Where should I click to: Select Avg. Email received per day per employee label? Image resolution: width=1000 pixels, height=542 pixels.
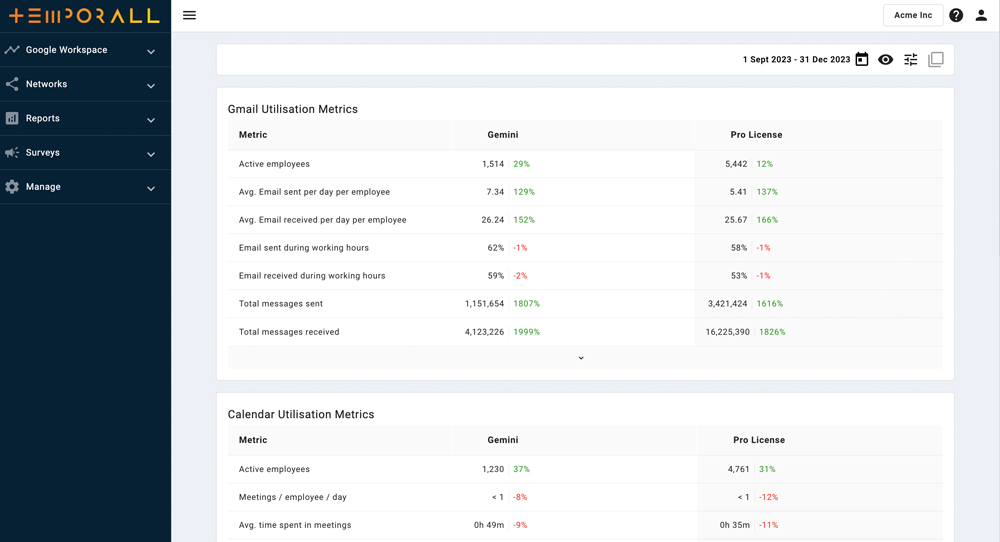coord(323,220)
